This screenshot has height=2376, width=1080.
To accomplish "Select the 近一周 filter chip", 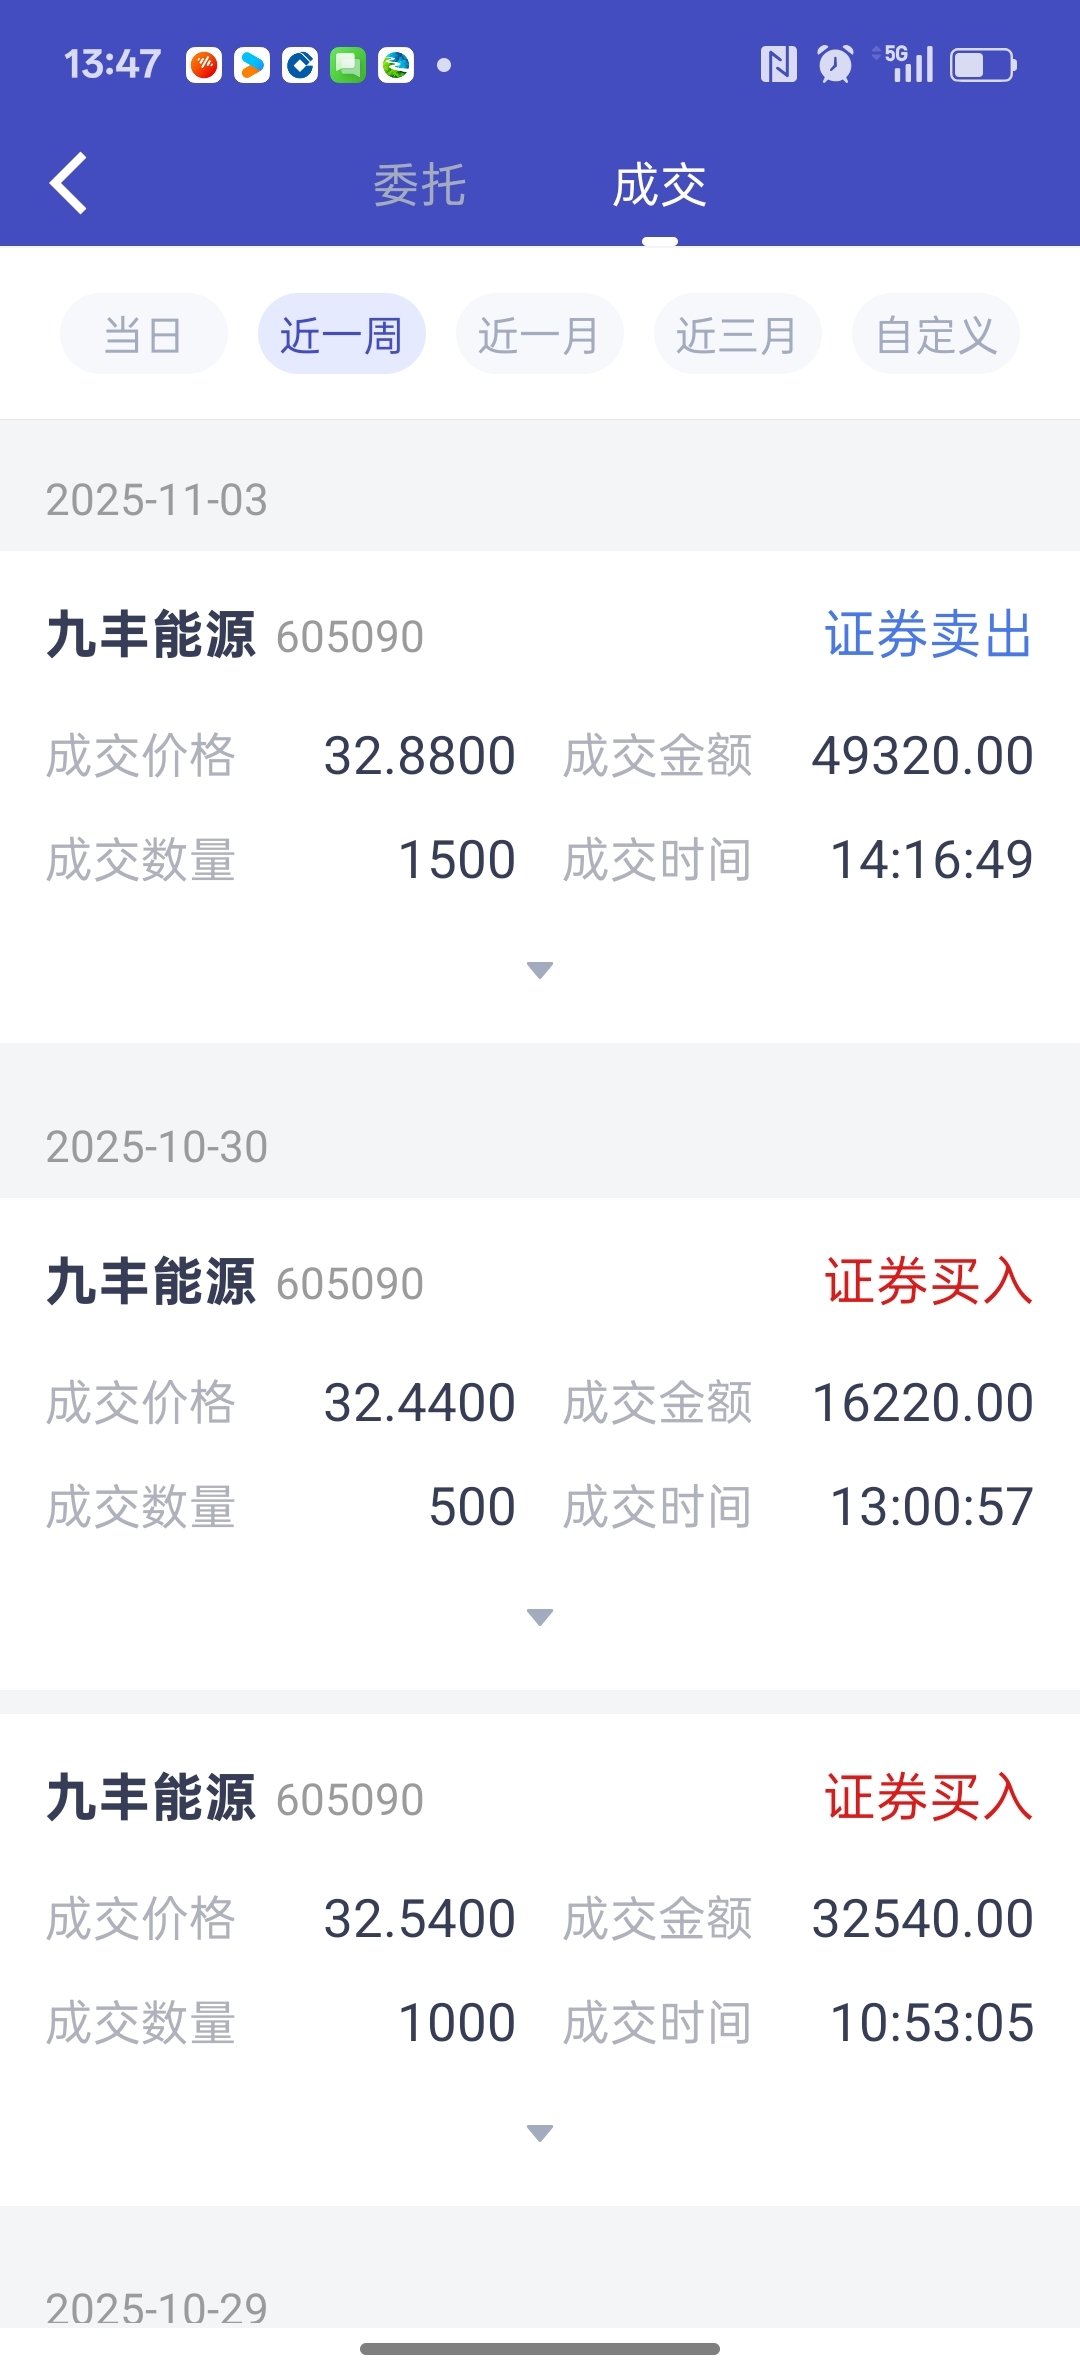I will point(341,334).
